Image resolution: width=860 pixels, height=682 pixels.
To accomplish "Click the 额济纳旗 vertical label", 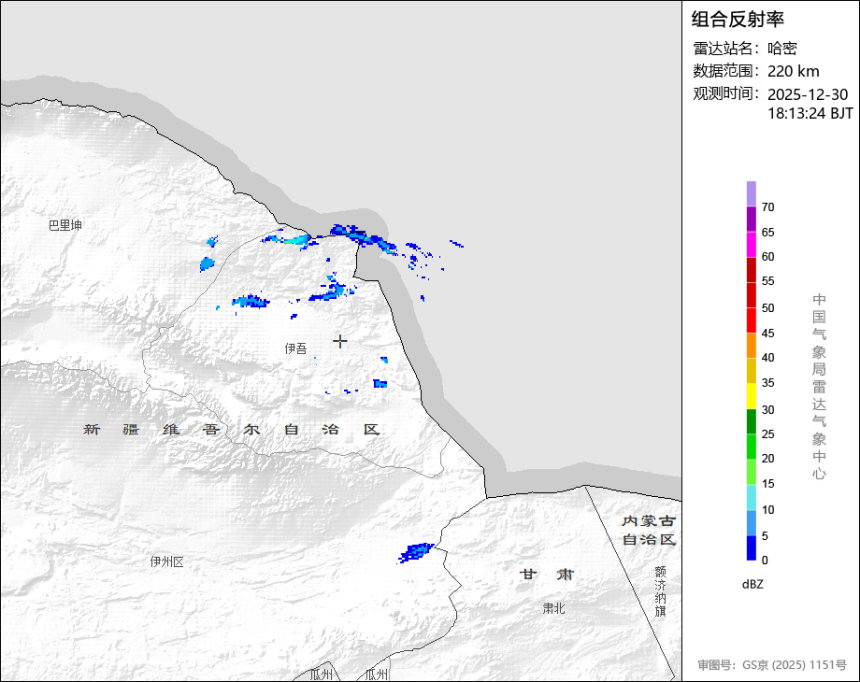I will pyautogui.click(x=660, y=591).
